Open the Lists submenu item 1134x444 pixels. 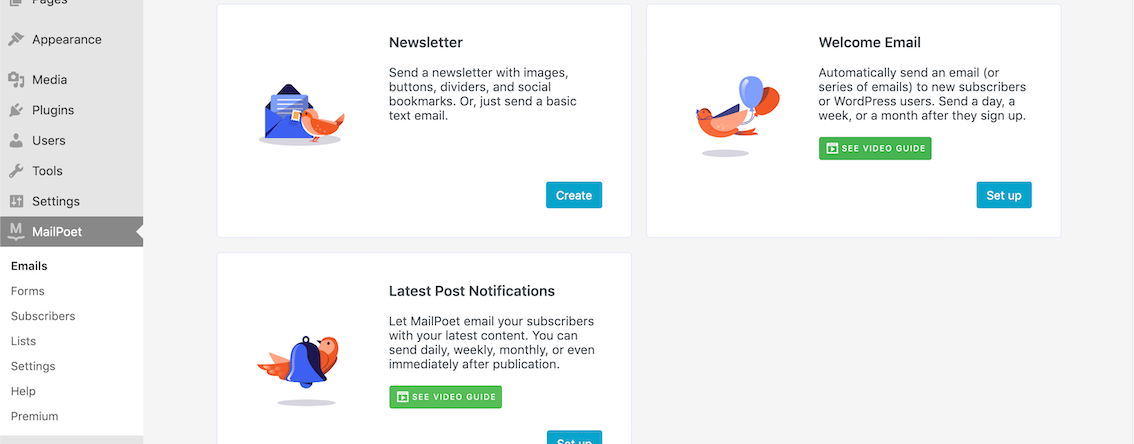click(23, 341)
